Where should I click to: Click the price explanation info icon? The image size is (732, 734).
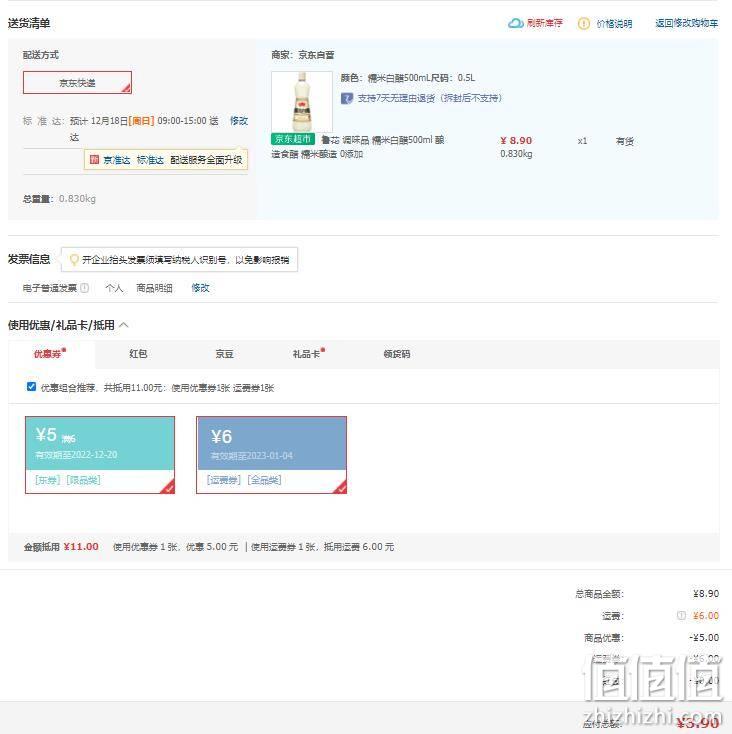(584, 23)
